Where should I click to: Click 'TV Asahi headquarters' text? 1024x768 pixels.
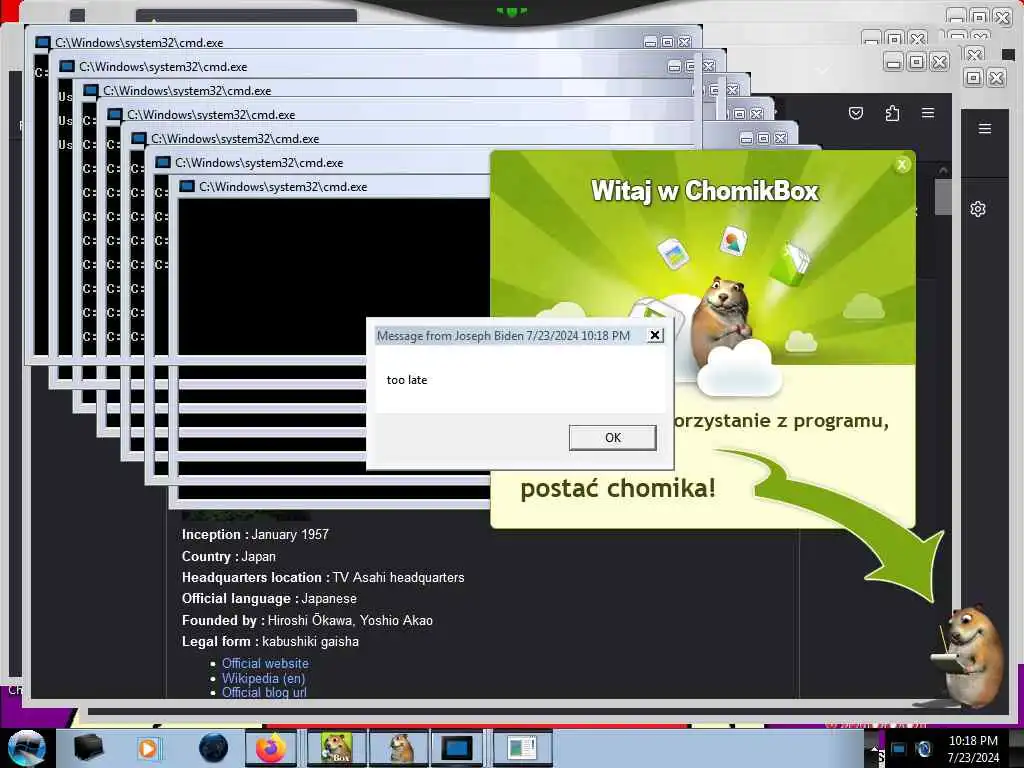pyautogui.click(x=398, y=577)
